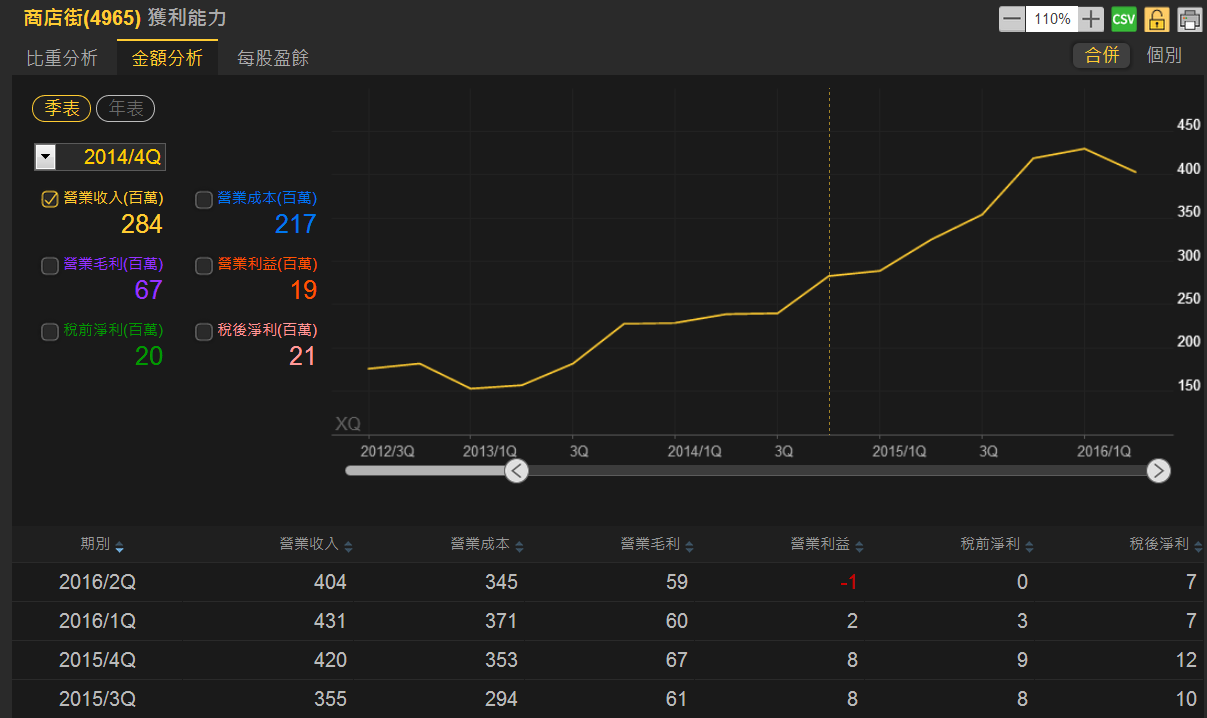Uncheck the 營業收入(百萬) checkbox
The image size is (1207, 718).
click(50, 199)
